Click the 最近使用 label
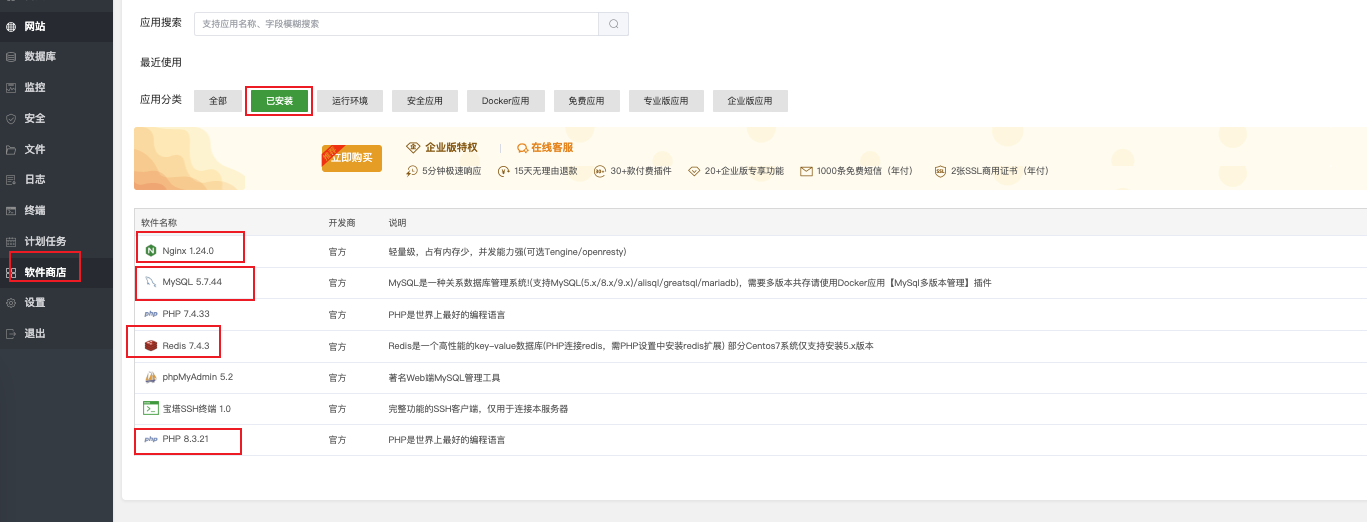This screenshot has width=1367, height=522. tap(161, 62)
